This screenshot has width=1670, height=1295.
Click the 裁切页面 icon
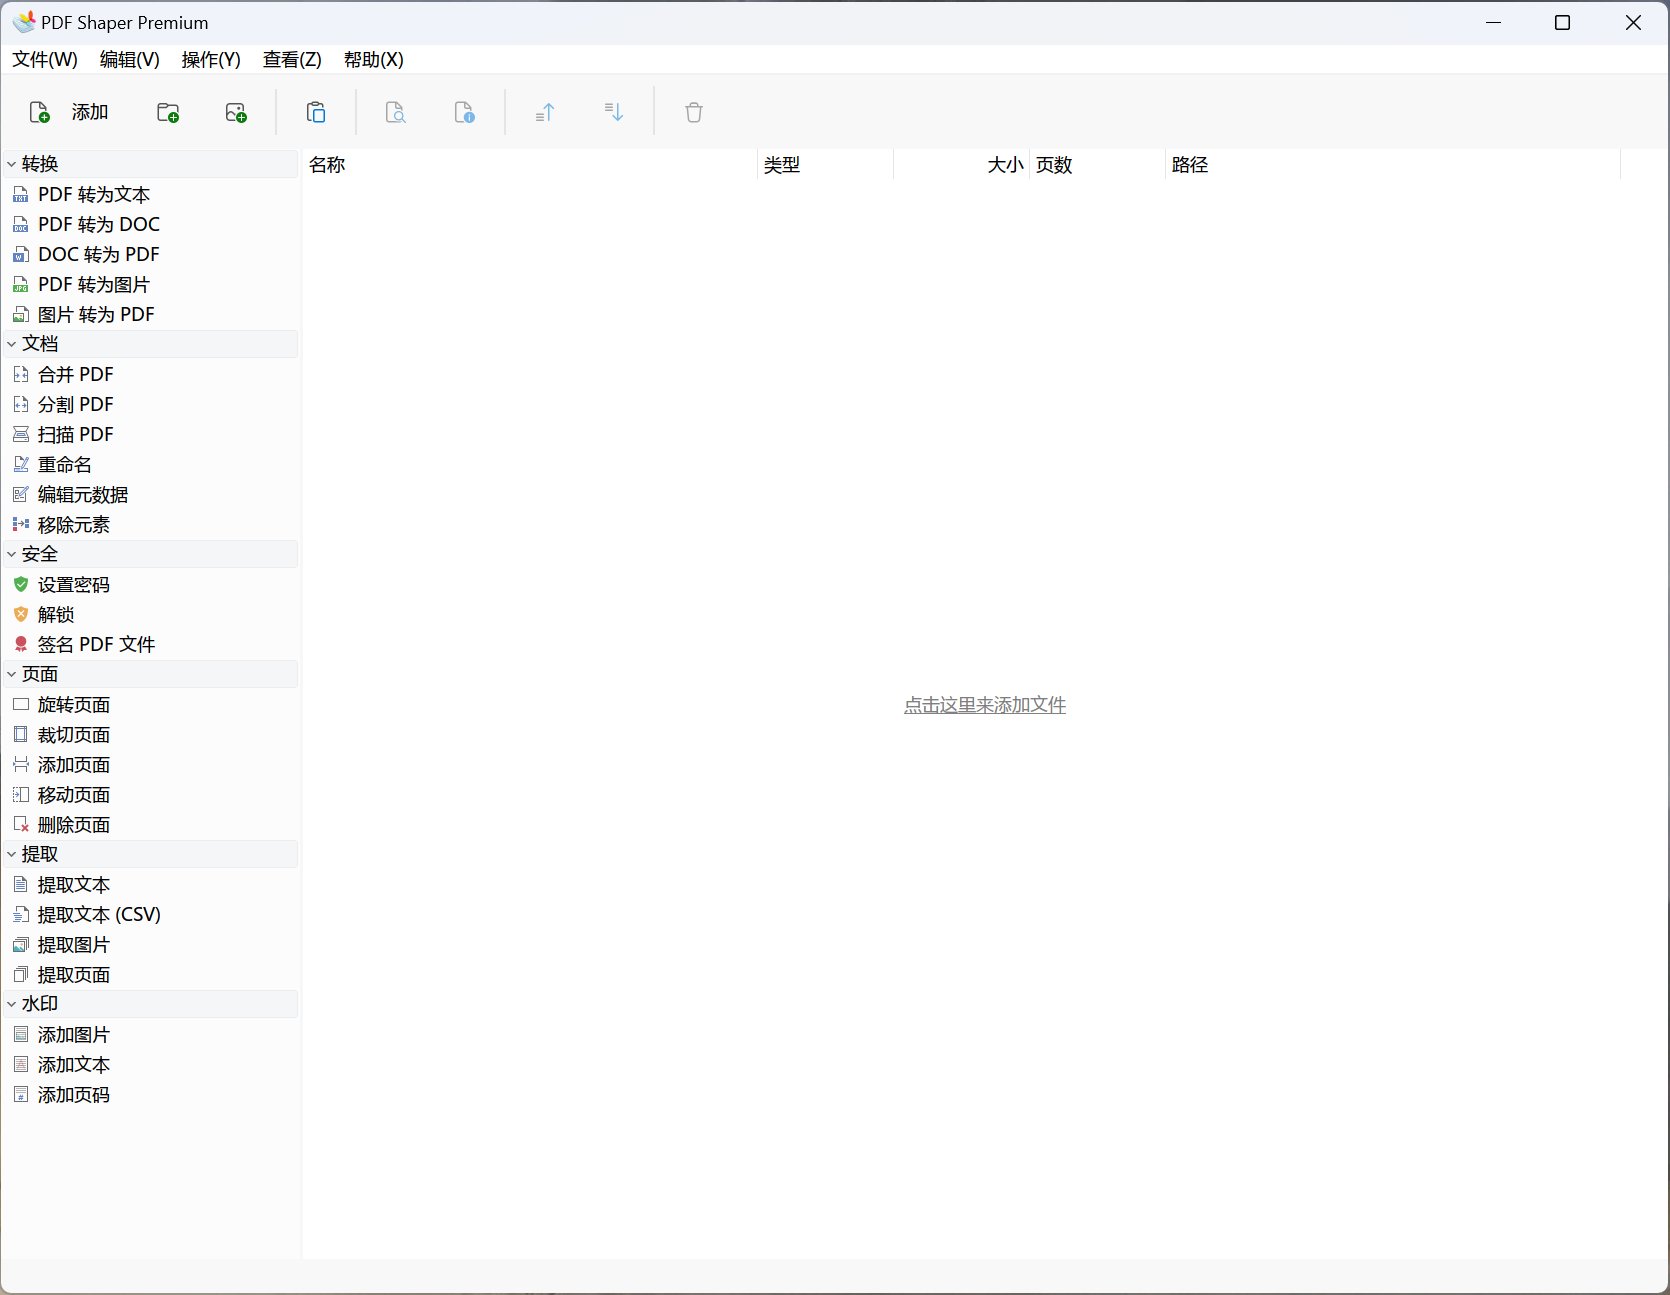[x=21, y=734]
